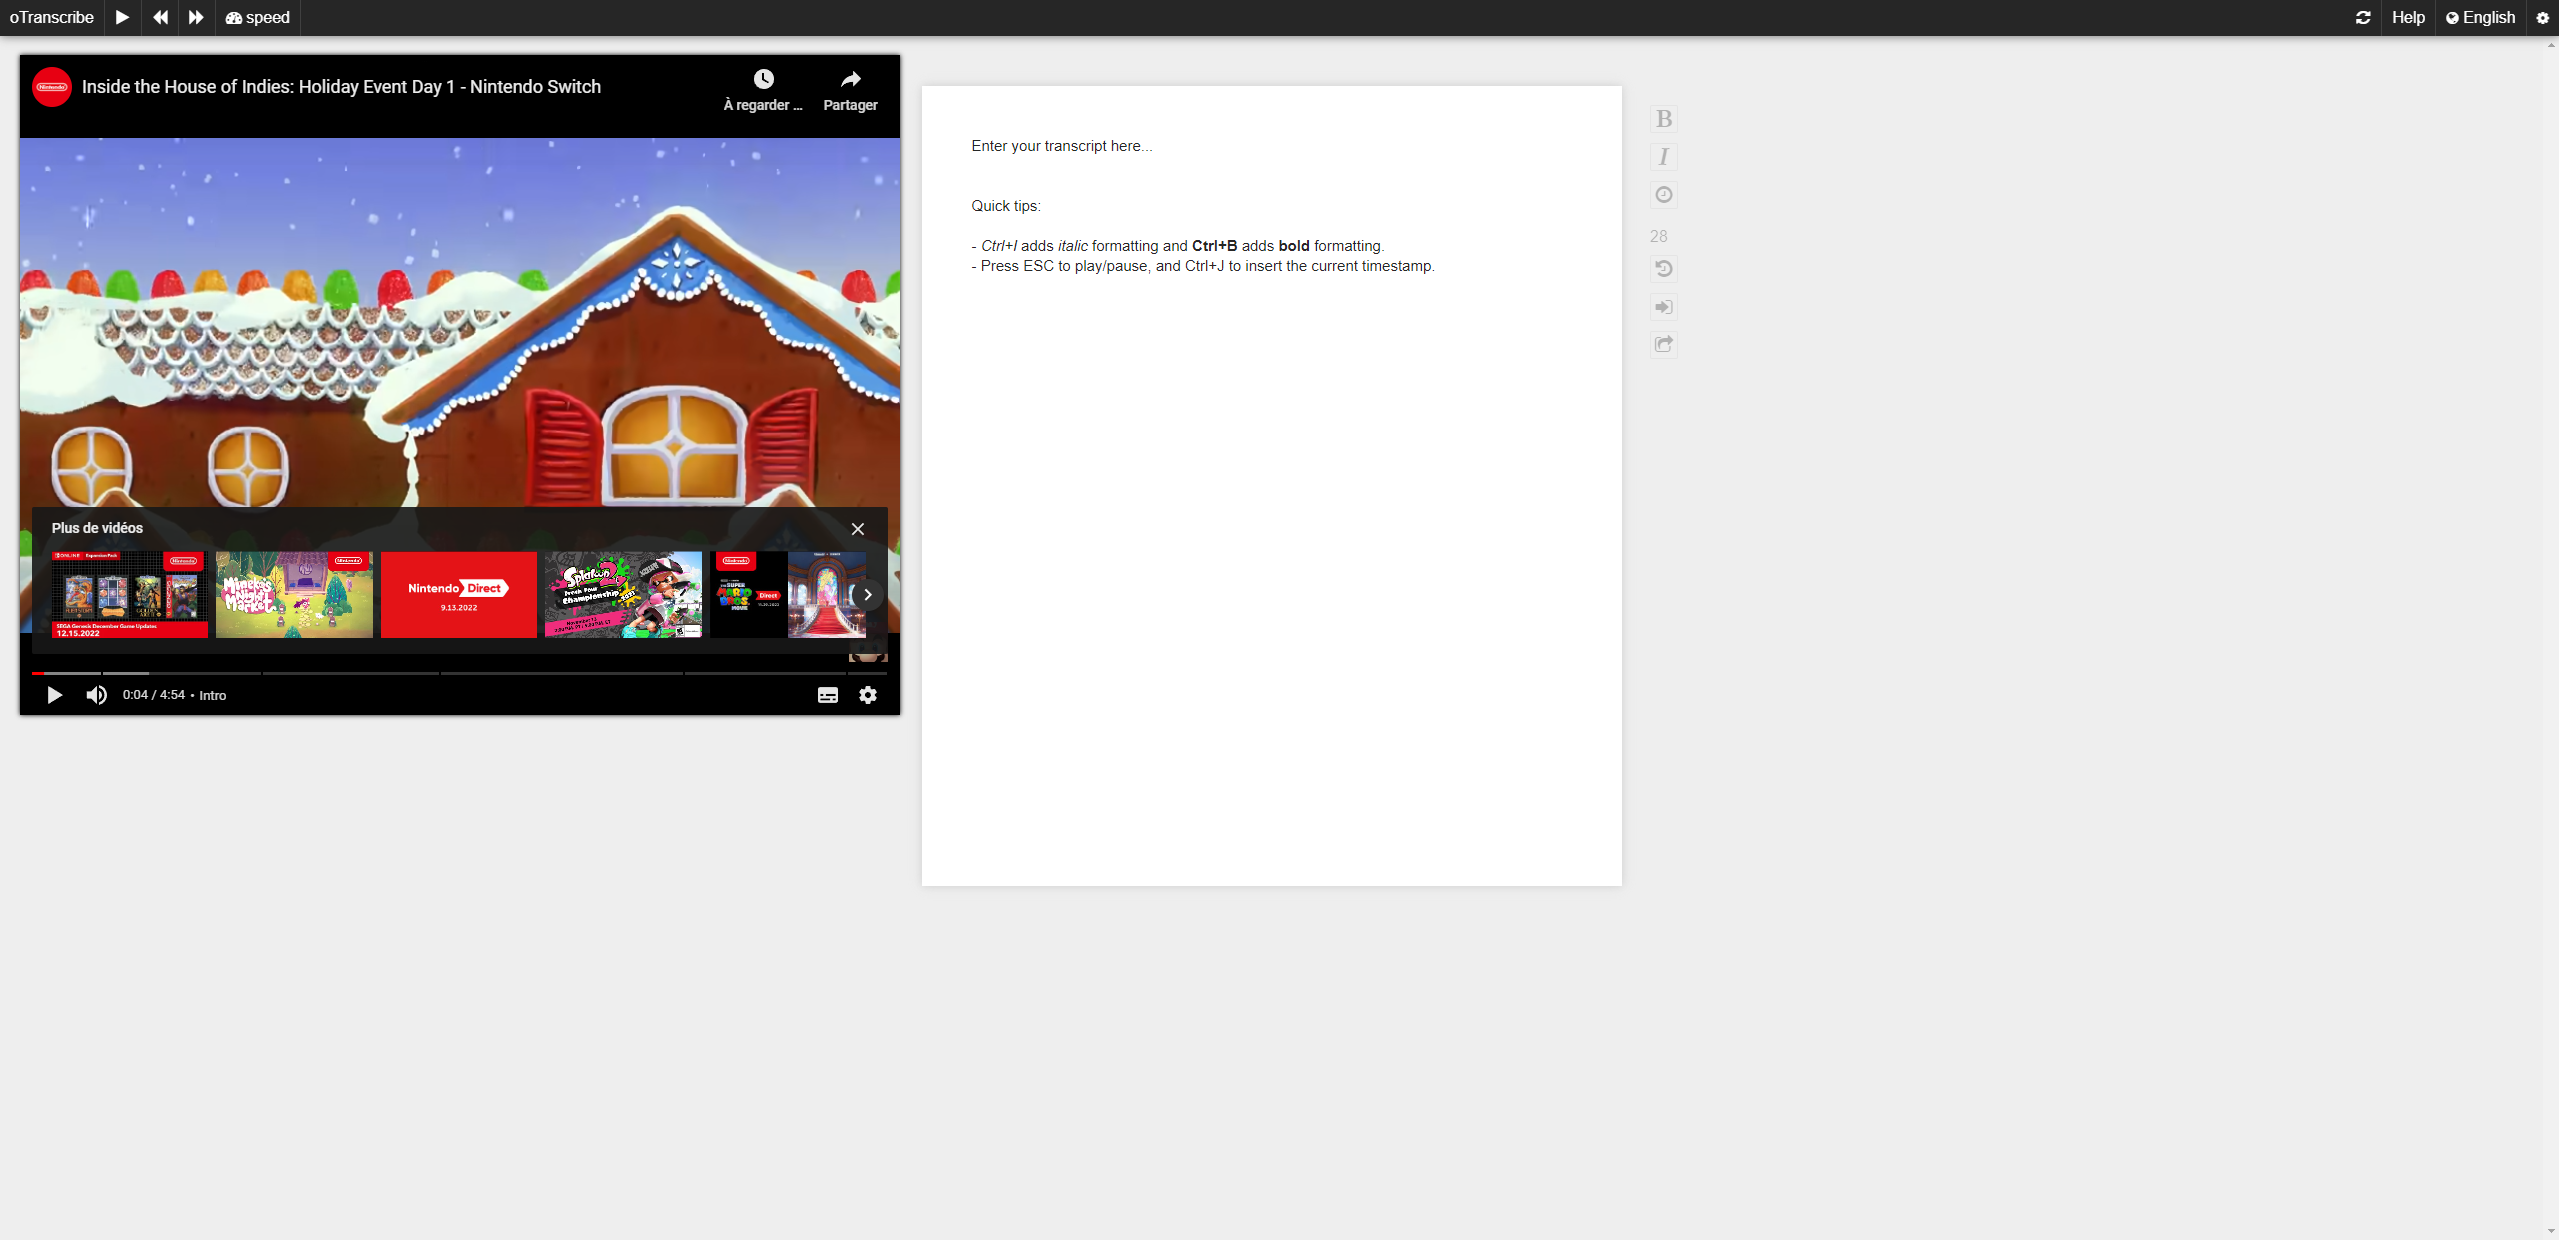Show next suggested videos with the arrow

[x=868, y=594]
